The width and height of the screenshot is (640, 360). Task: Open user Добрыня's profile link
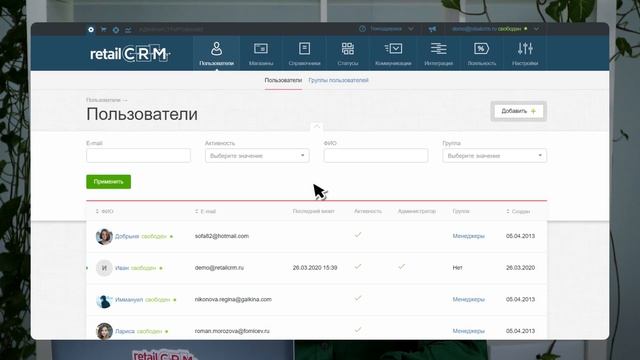[x=127, y=236]
